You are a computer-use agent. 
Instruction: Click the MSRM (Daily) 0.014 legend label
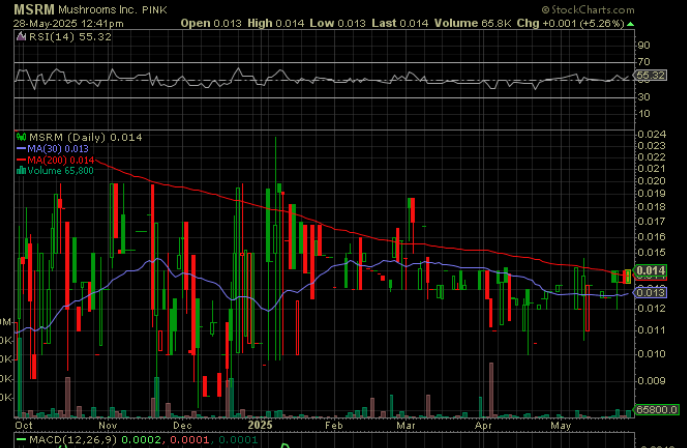click(x=85, y=137)
